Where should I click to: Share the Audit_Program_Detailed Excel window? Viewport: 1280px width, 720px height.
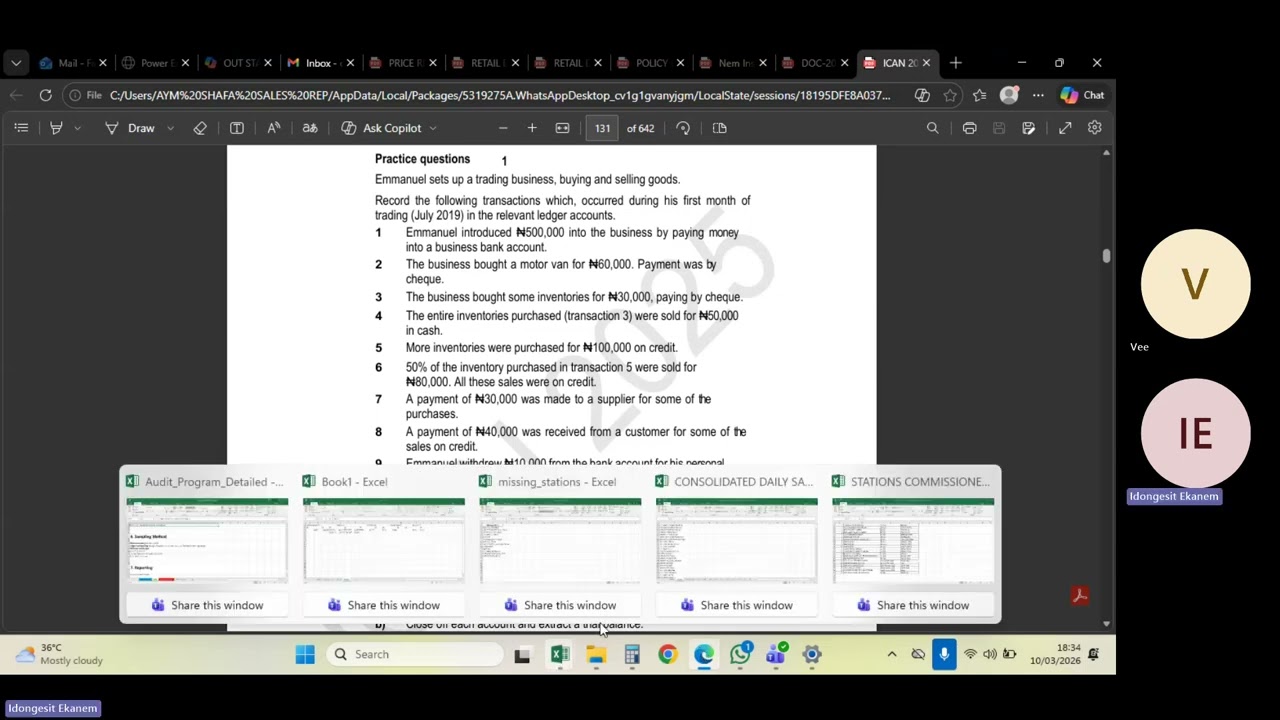click(x=207, y=605)
